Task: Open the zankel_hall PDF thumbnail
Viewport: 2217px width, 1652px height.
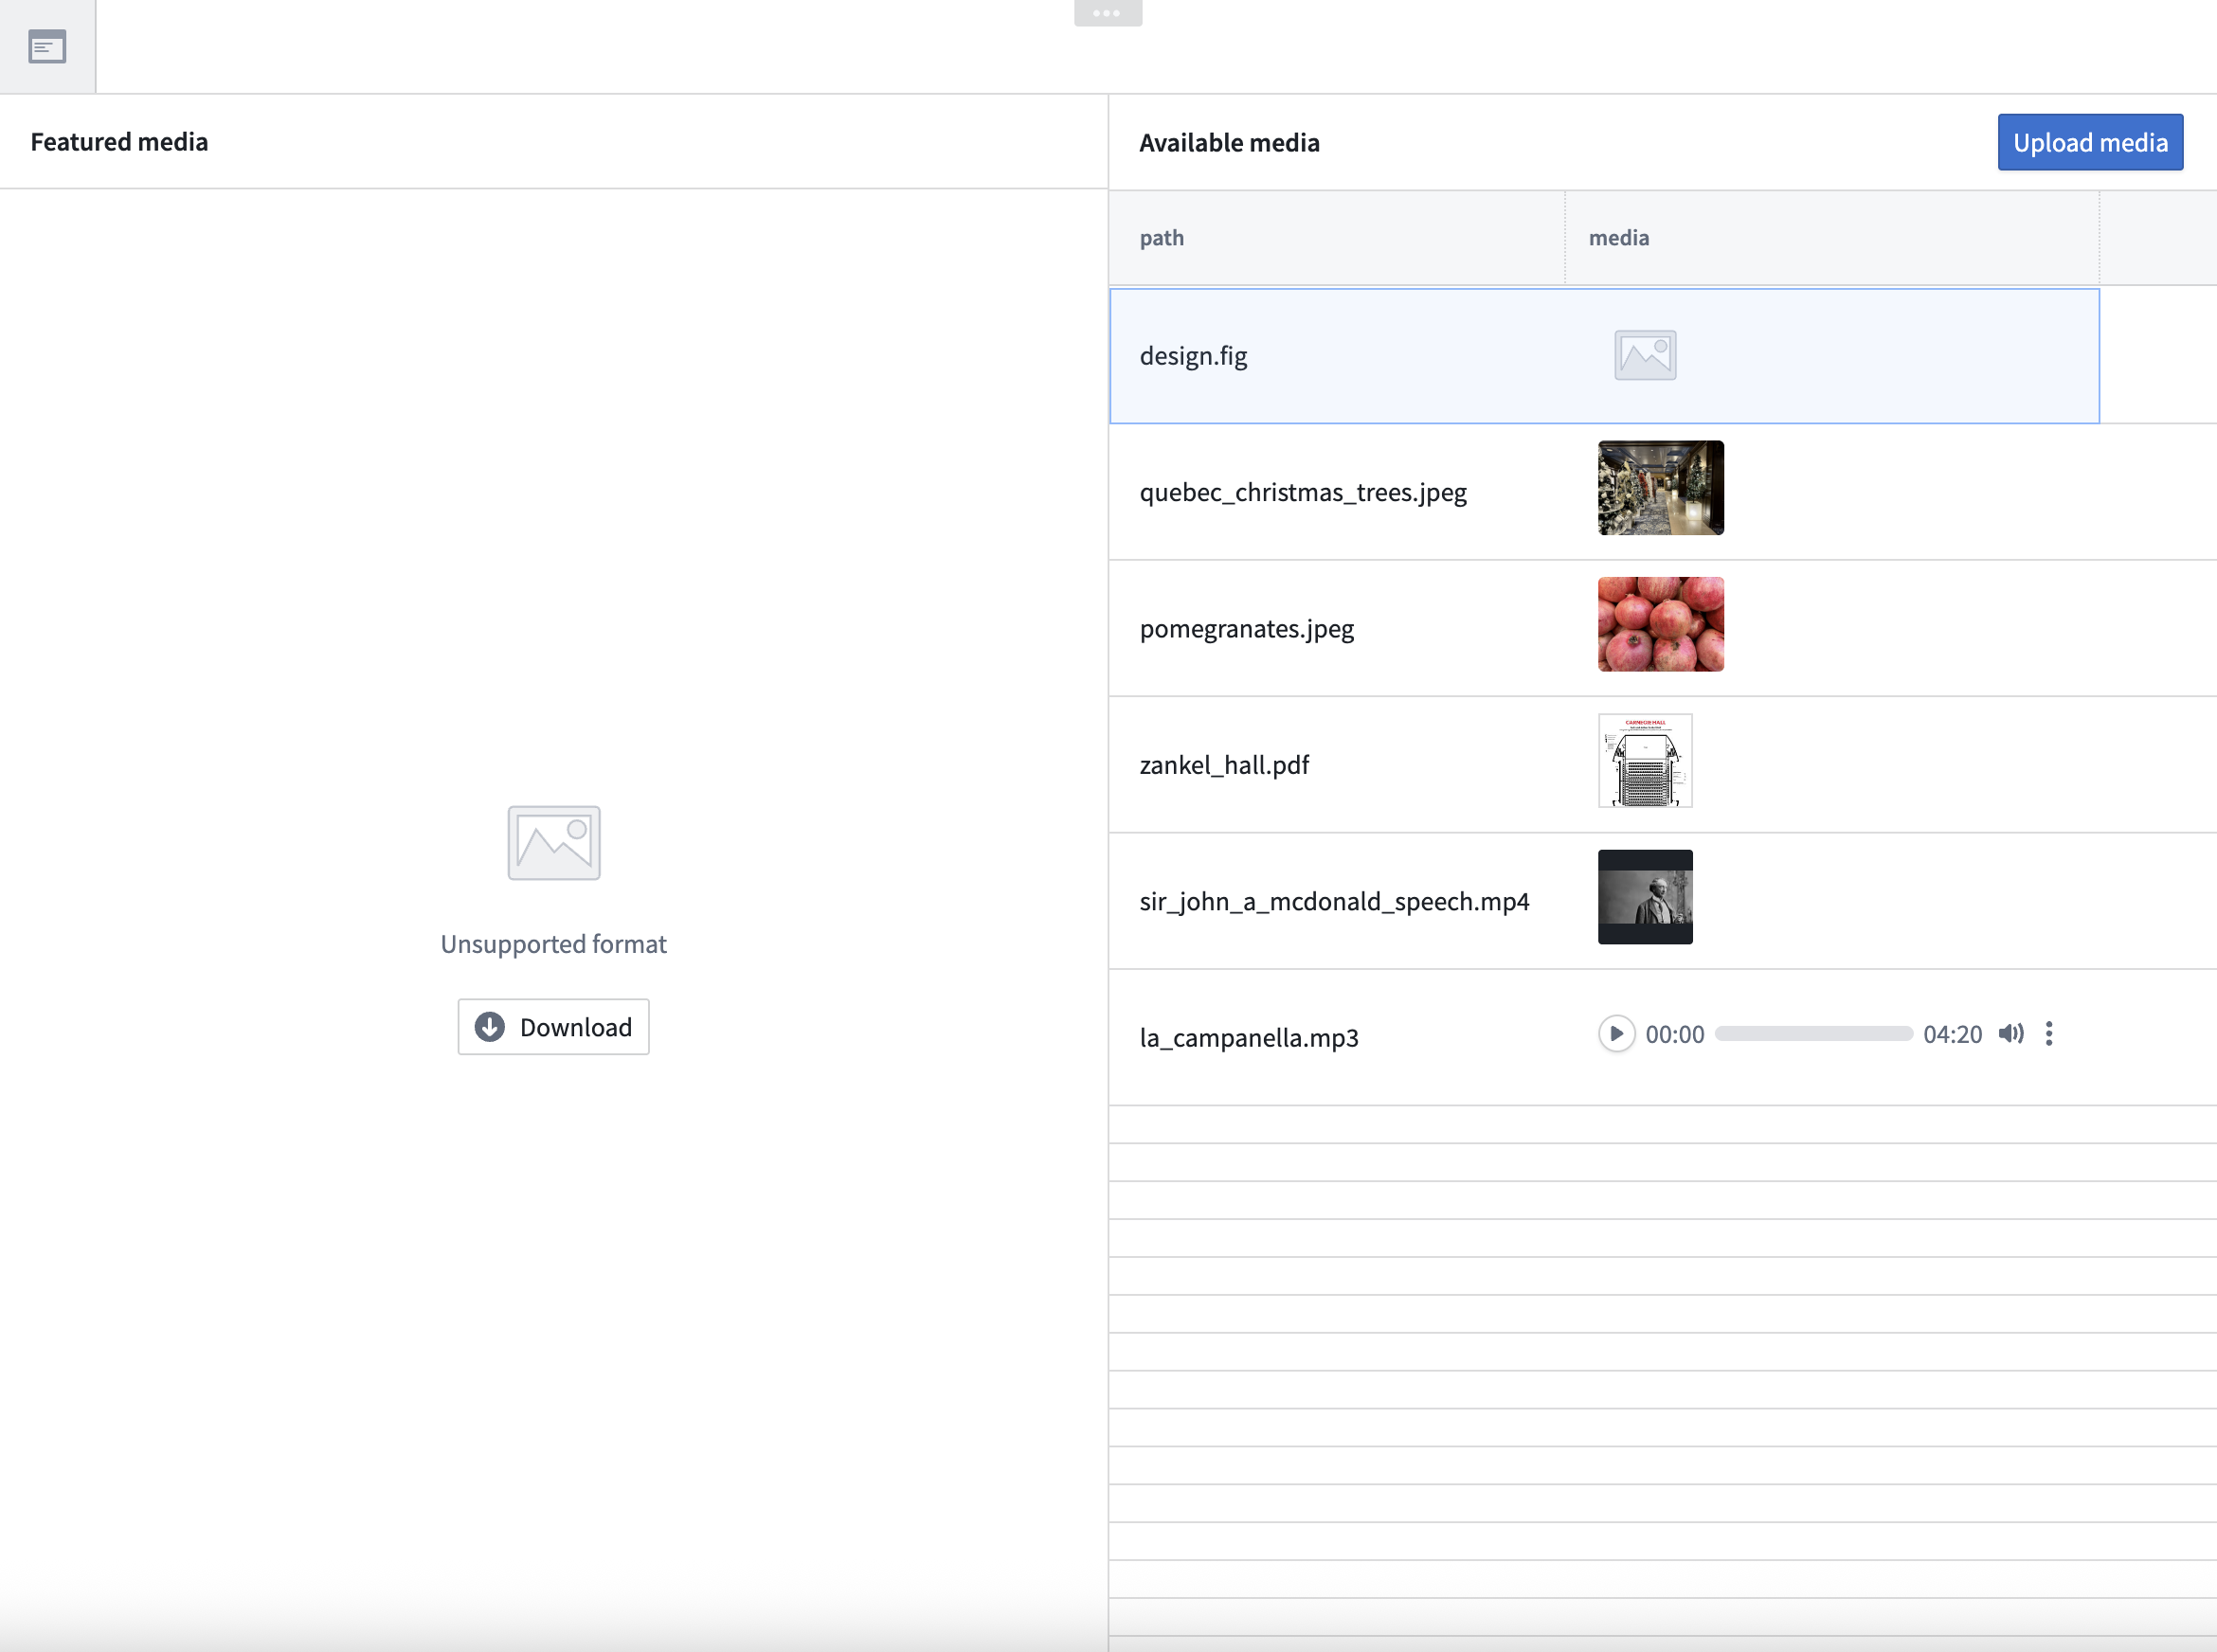Action: 1644,760
